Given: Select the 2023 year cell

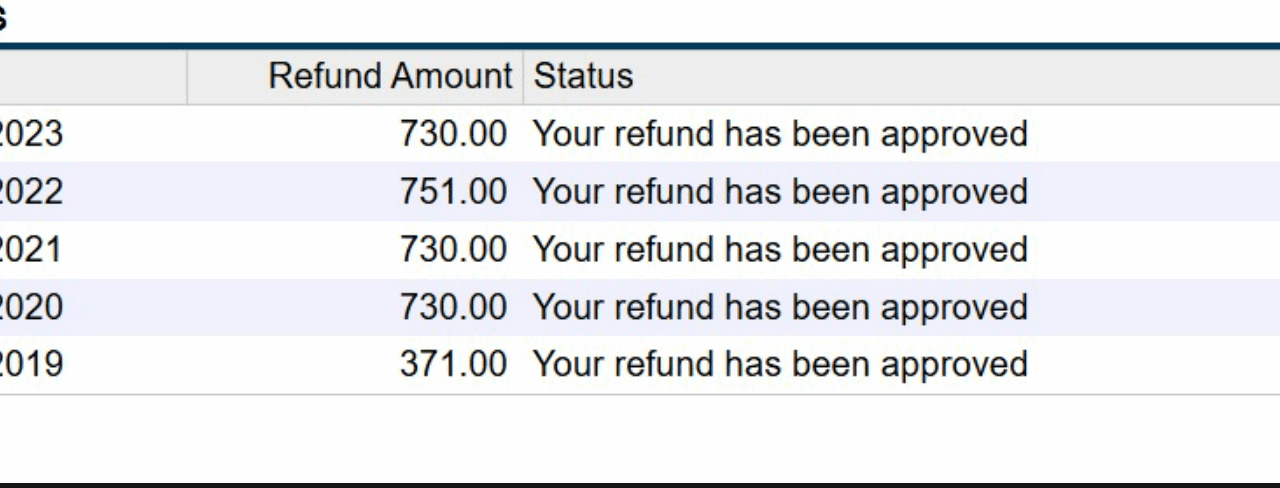Looking at the screenshot, I should point(31,134).
